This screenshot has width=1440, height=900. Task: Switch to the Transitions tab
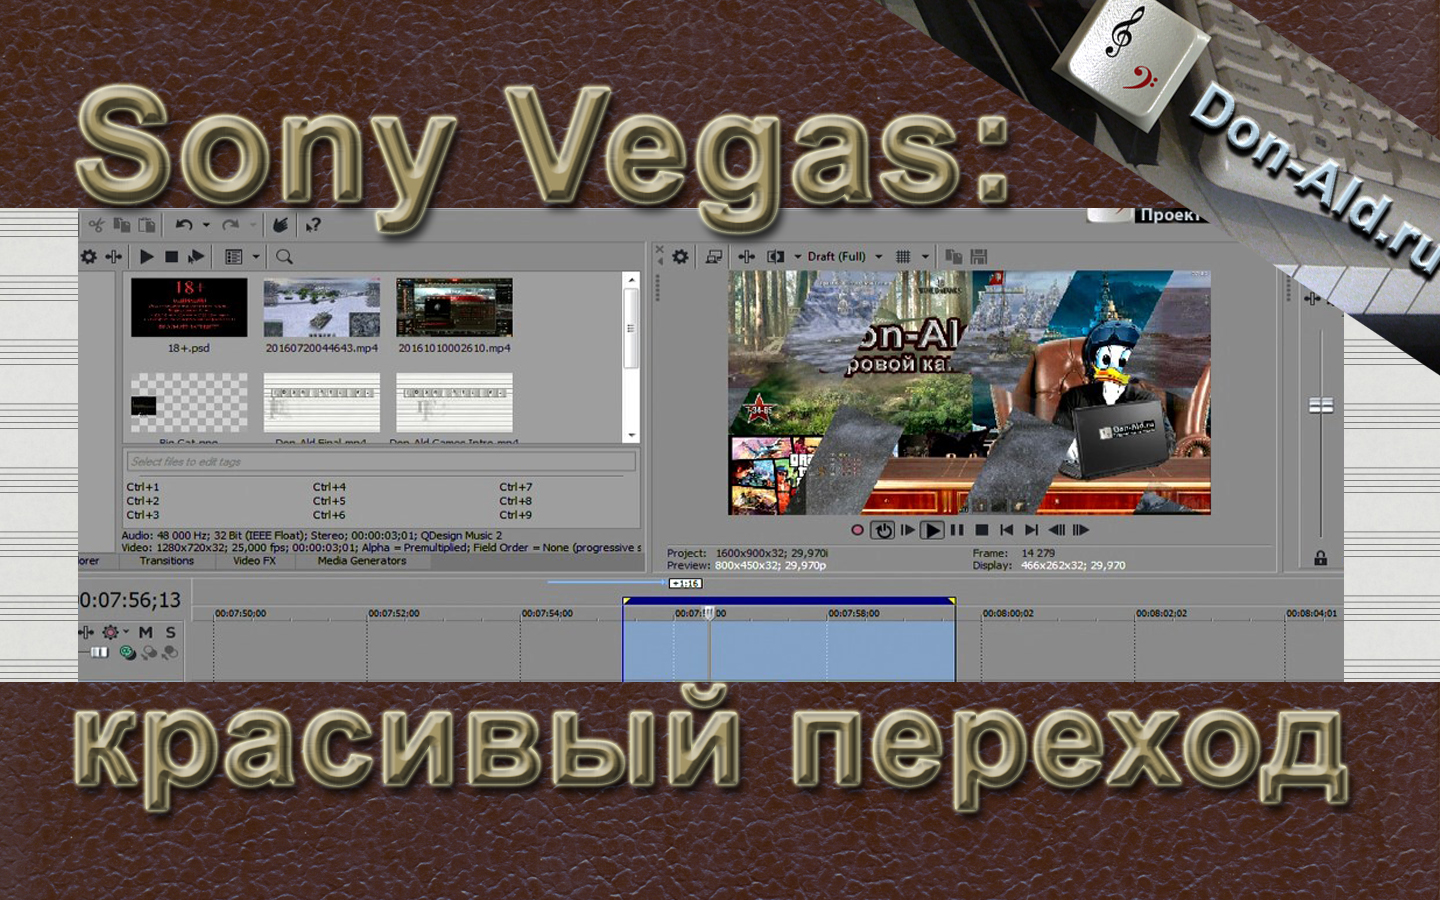167,561
